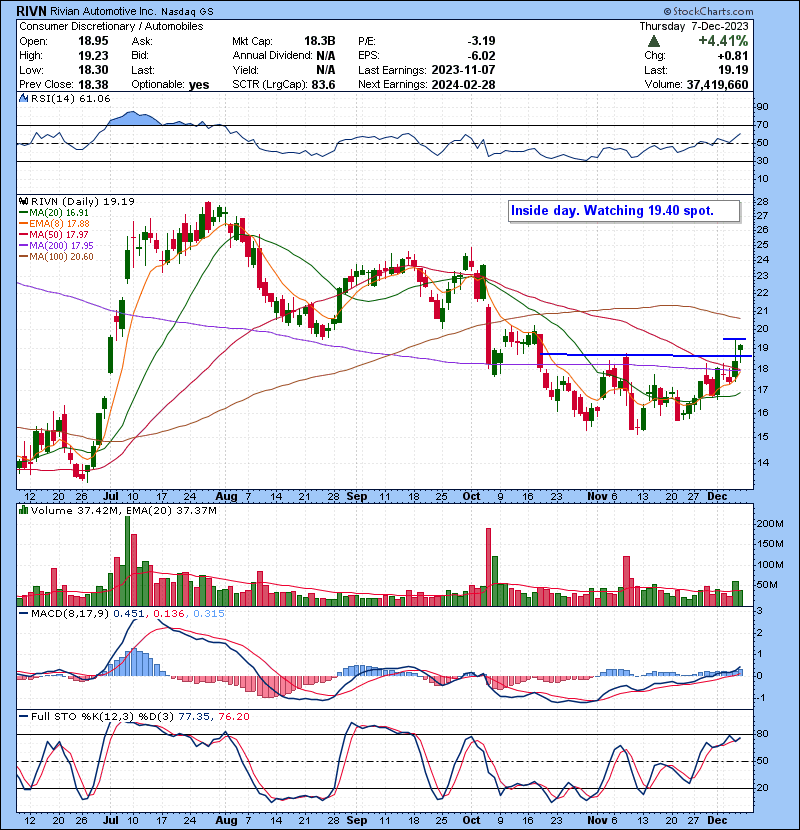The height and width of the screenshot is (830, 800).
Task: Click the Volume figure 37,419,660
Action: pos(717,85)
